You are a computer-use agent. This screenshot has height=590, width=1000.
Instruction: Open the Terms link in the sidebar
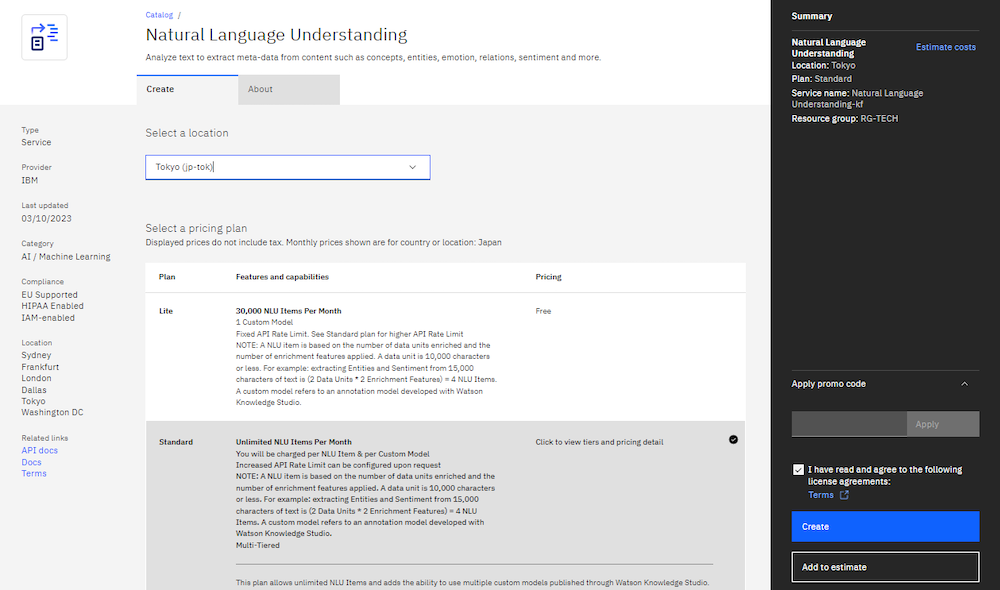click(x=34, y=474)
